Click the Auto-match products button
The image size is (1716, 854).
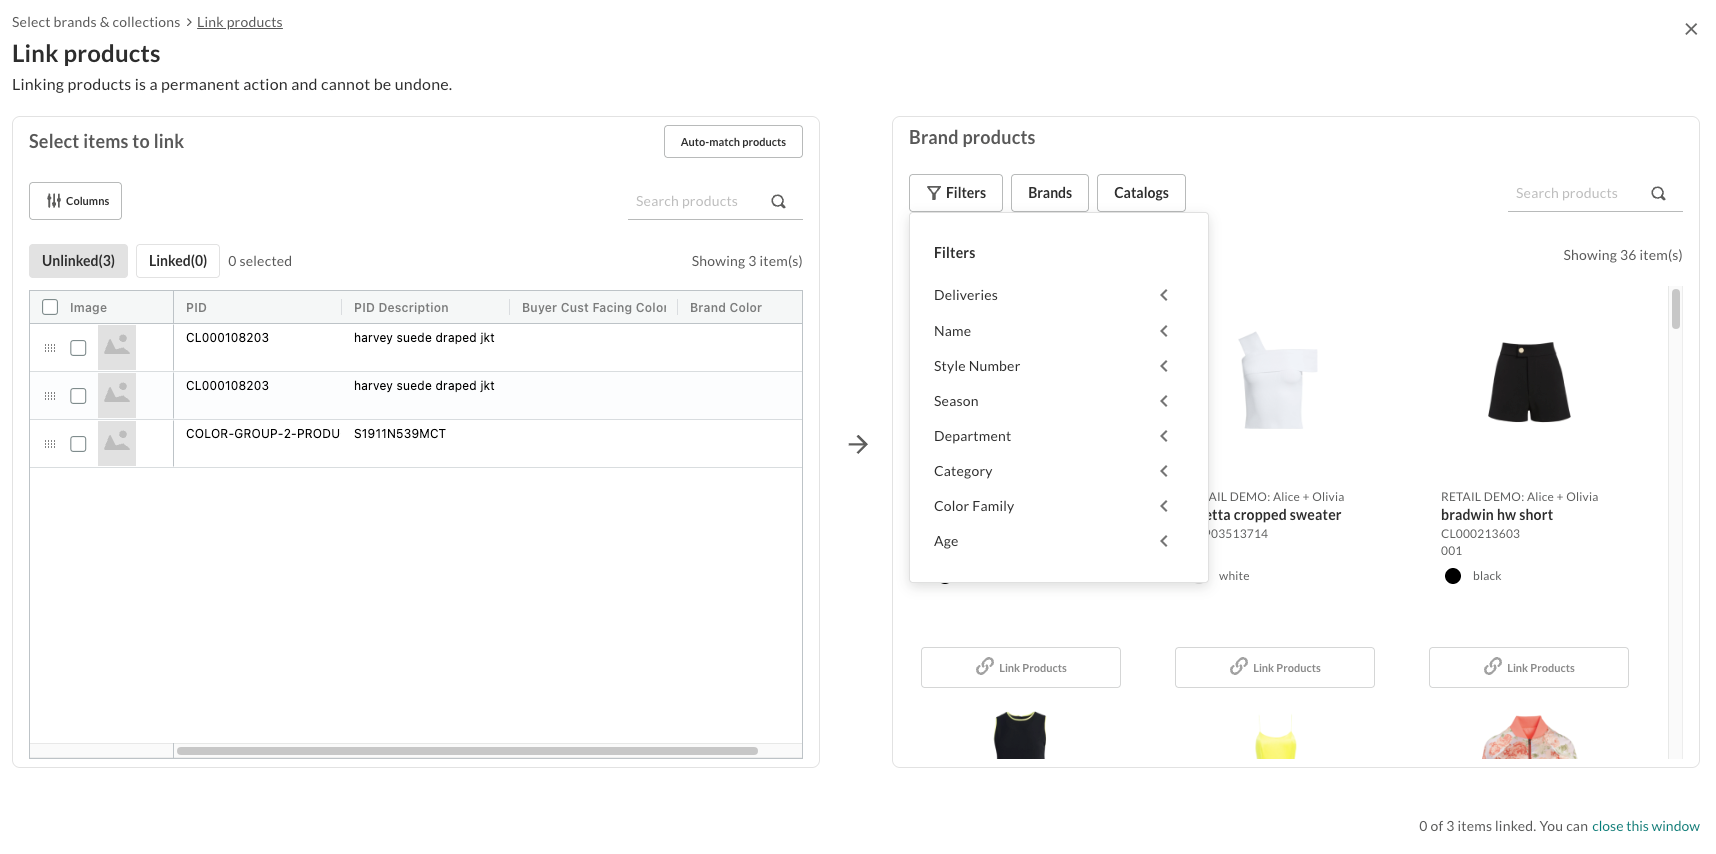point(733,142)
